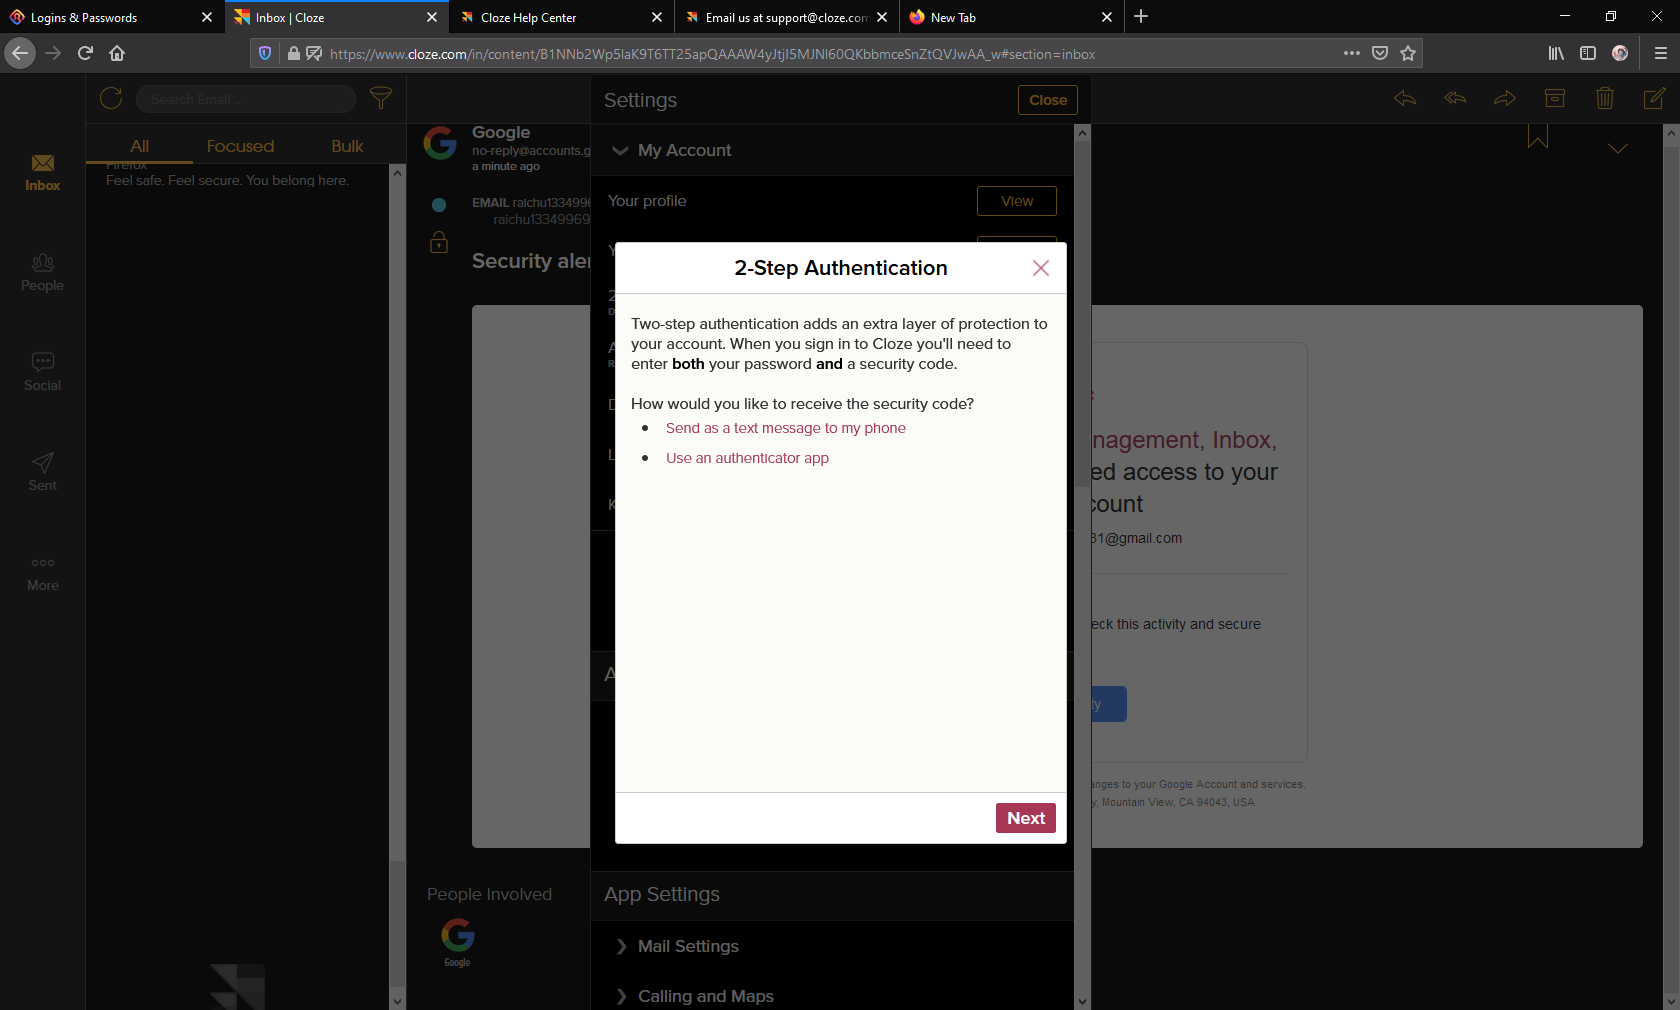Viewport: 1680px width, 1010px height.
Task: Go to the Firefox home page
Action: tap(117, 53)
